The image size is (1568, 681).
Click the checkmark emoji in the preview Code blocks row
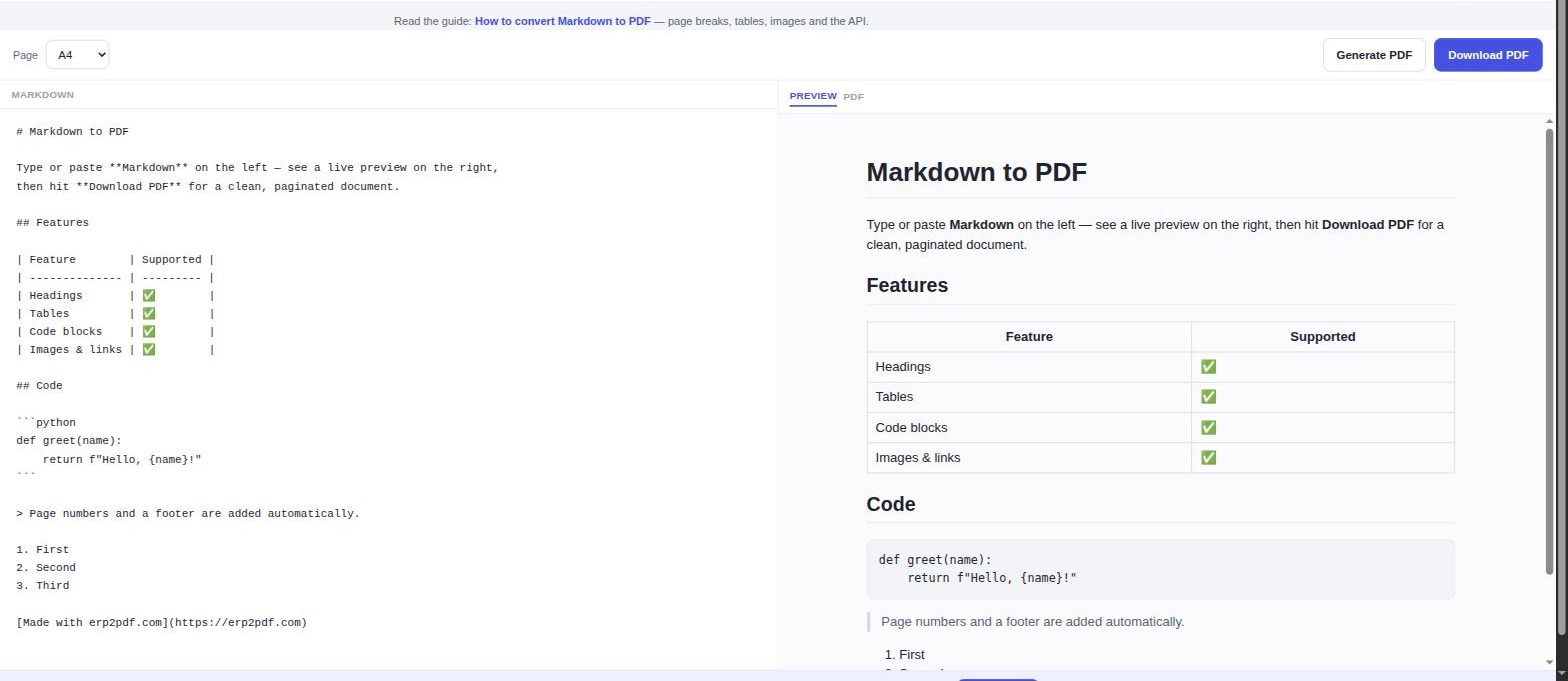pyautogui.click(x=1208, y=427)
